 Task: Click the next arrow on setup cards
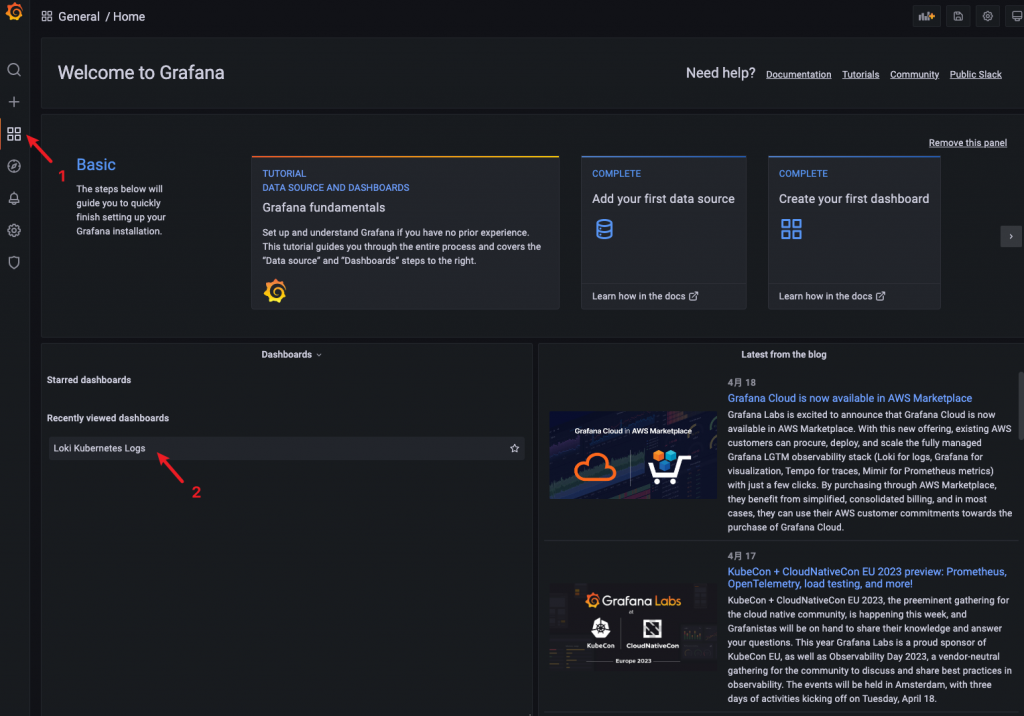click(x=1011, y=236)
